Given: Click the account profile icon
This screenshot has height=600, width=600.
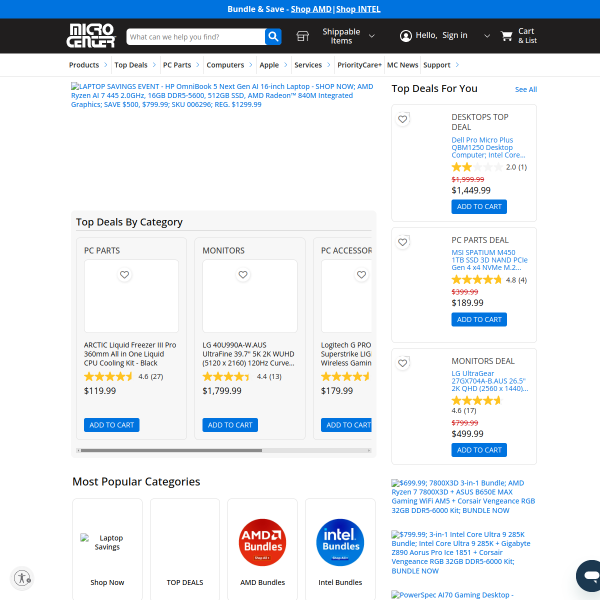Looking at the screenshot, I should coord(406,36).
